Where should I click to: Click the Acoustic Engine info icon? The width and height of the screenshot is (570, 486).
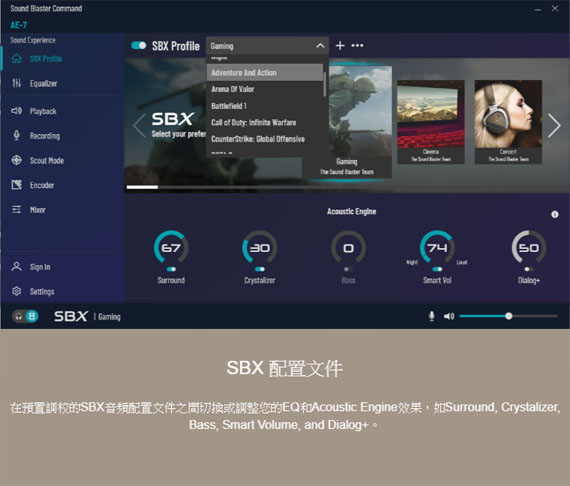coord(555,214)
